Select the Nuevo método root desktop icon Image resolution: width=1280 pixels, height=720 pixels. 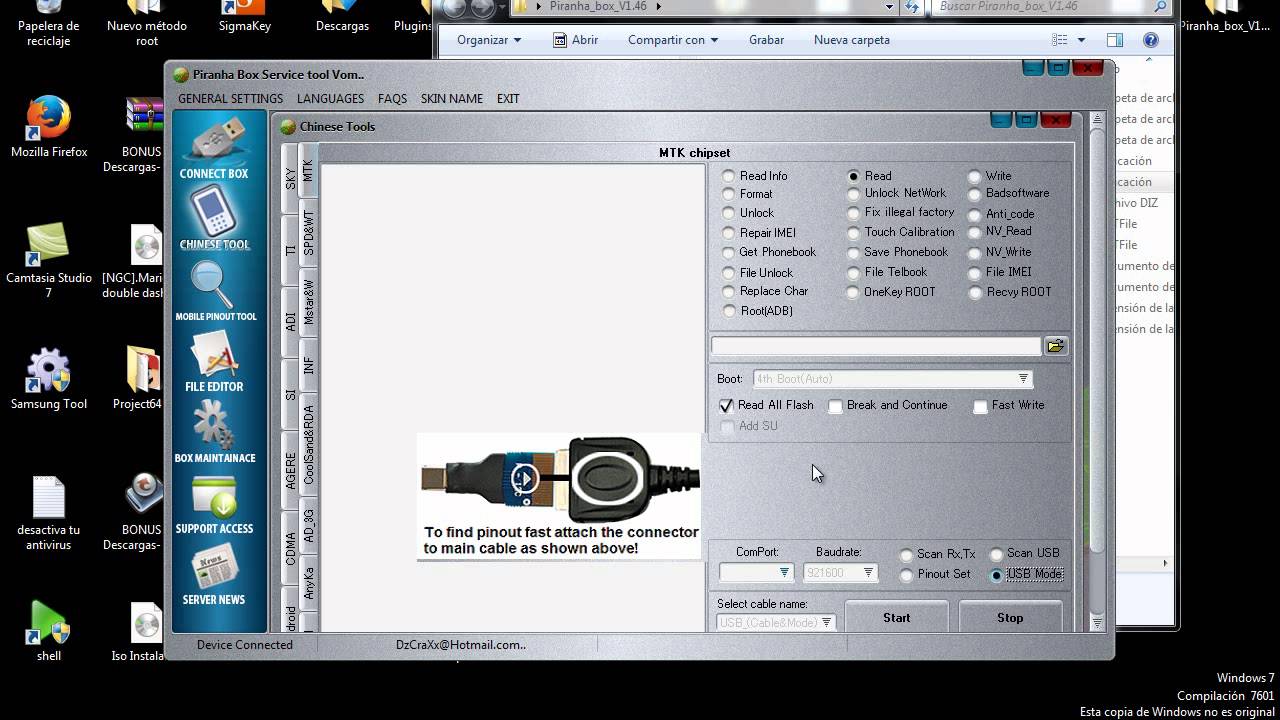point(147,25)
